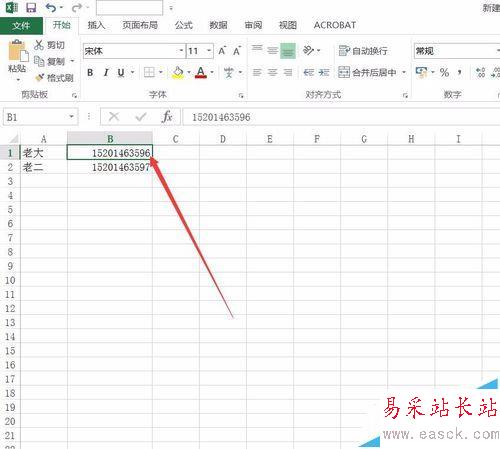Click the Wrap Text (自动换行) button
The height and width of the screenshot is (449, 500).
click(x=363, y=51)
